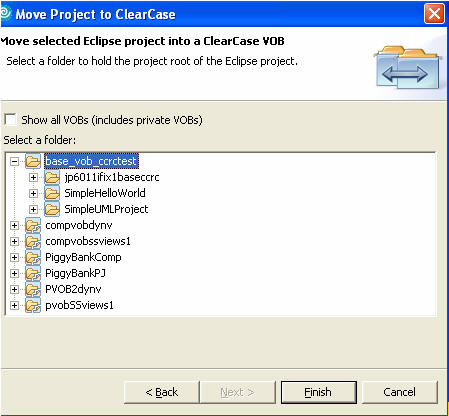Enable Show all VOBs checkbox
Screen dimensions: 449x416
coord(10,119)
